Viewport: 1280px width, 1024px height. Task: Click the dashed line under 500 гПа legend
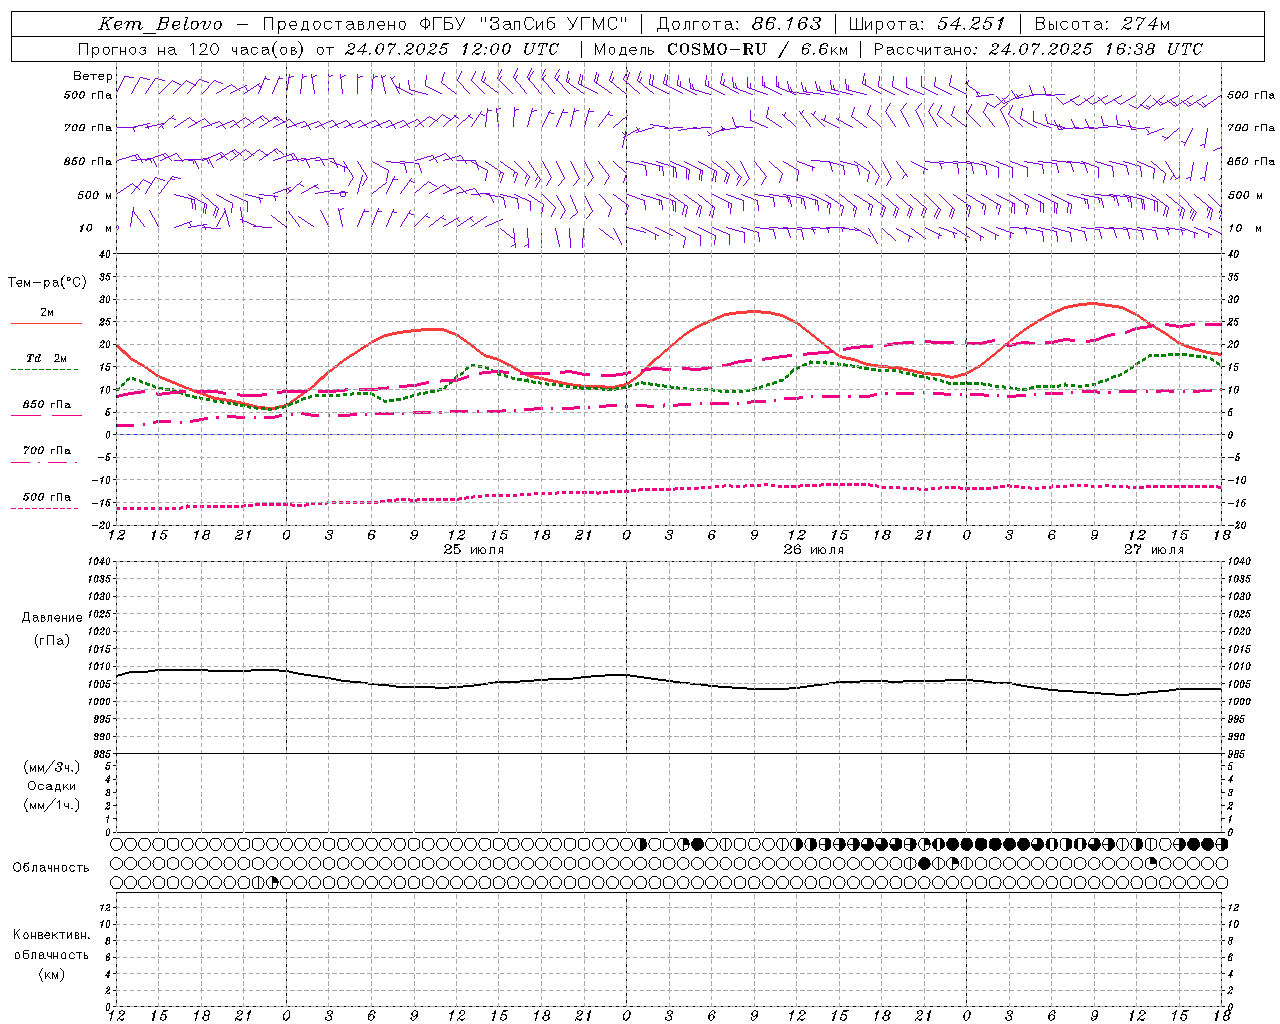45,509
